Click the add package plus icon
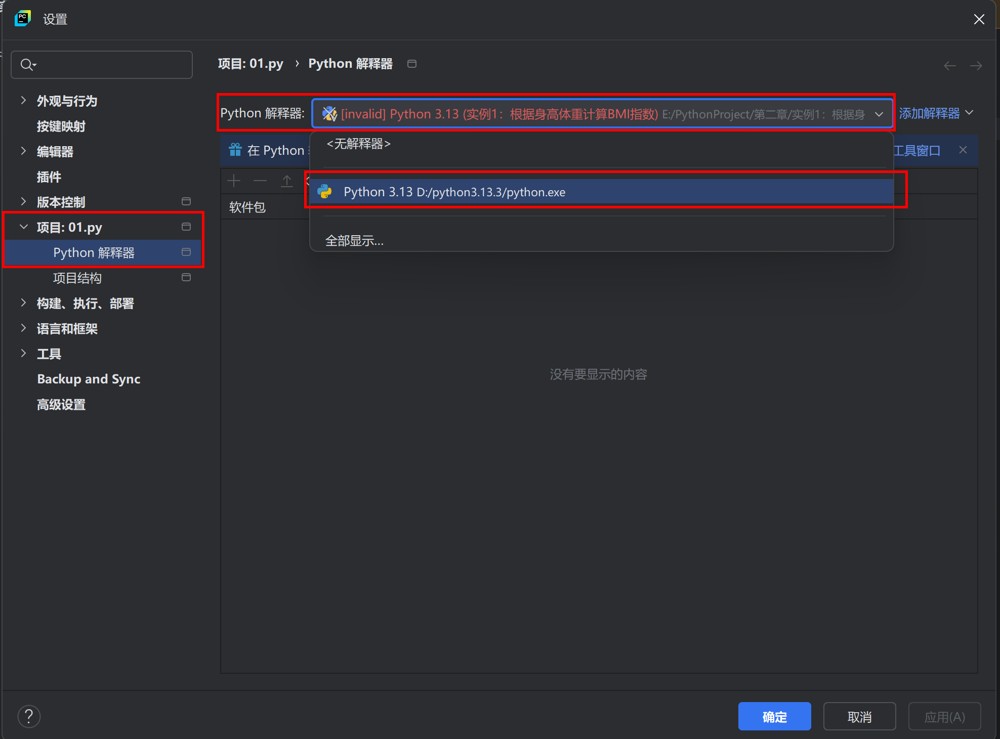This screenshot has height=739, width=1000. click(x=234, y=181)
